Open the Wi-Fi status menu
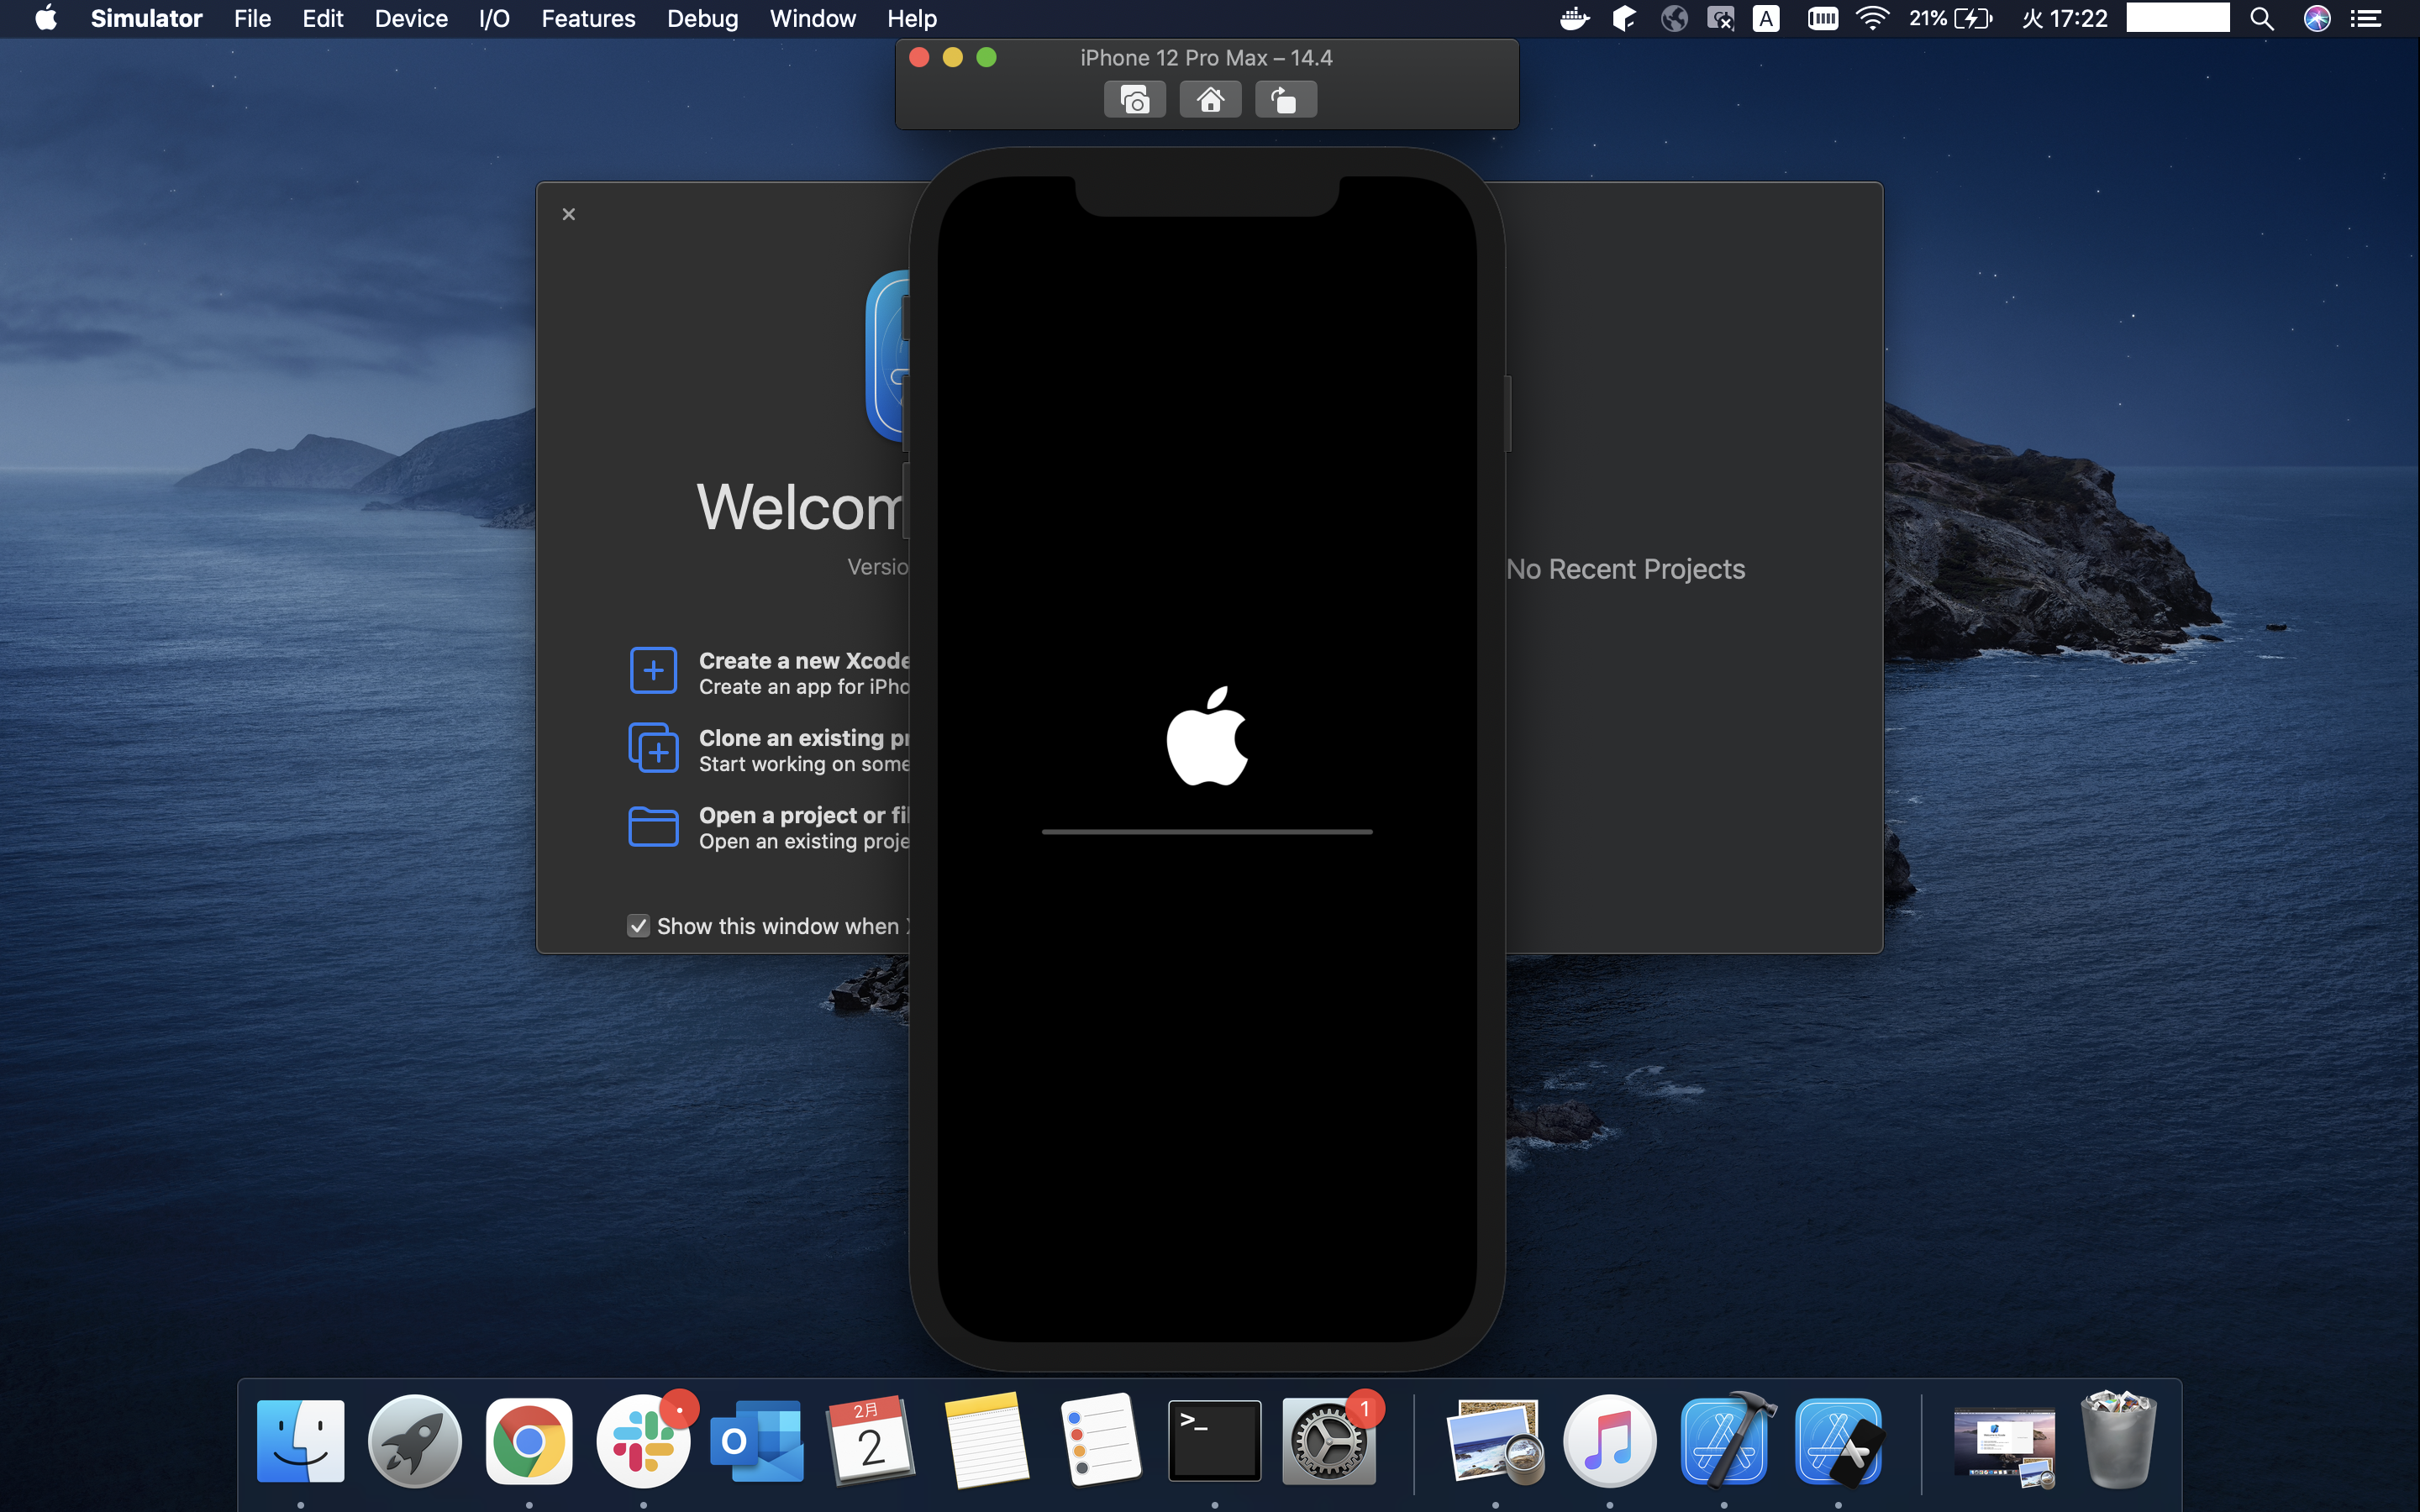The image size is (2420, 1512). 1871,18
